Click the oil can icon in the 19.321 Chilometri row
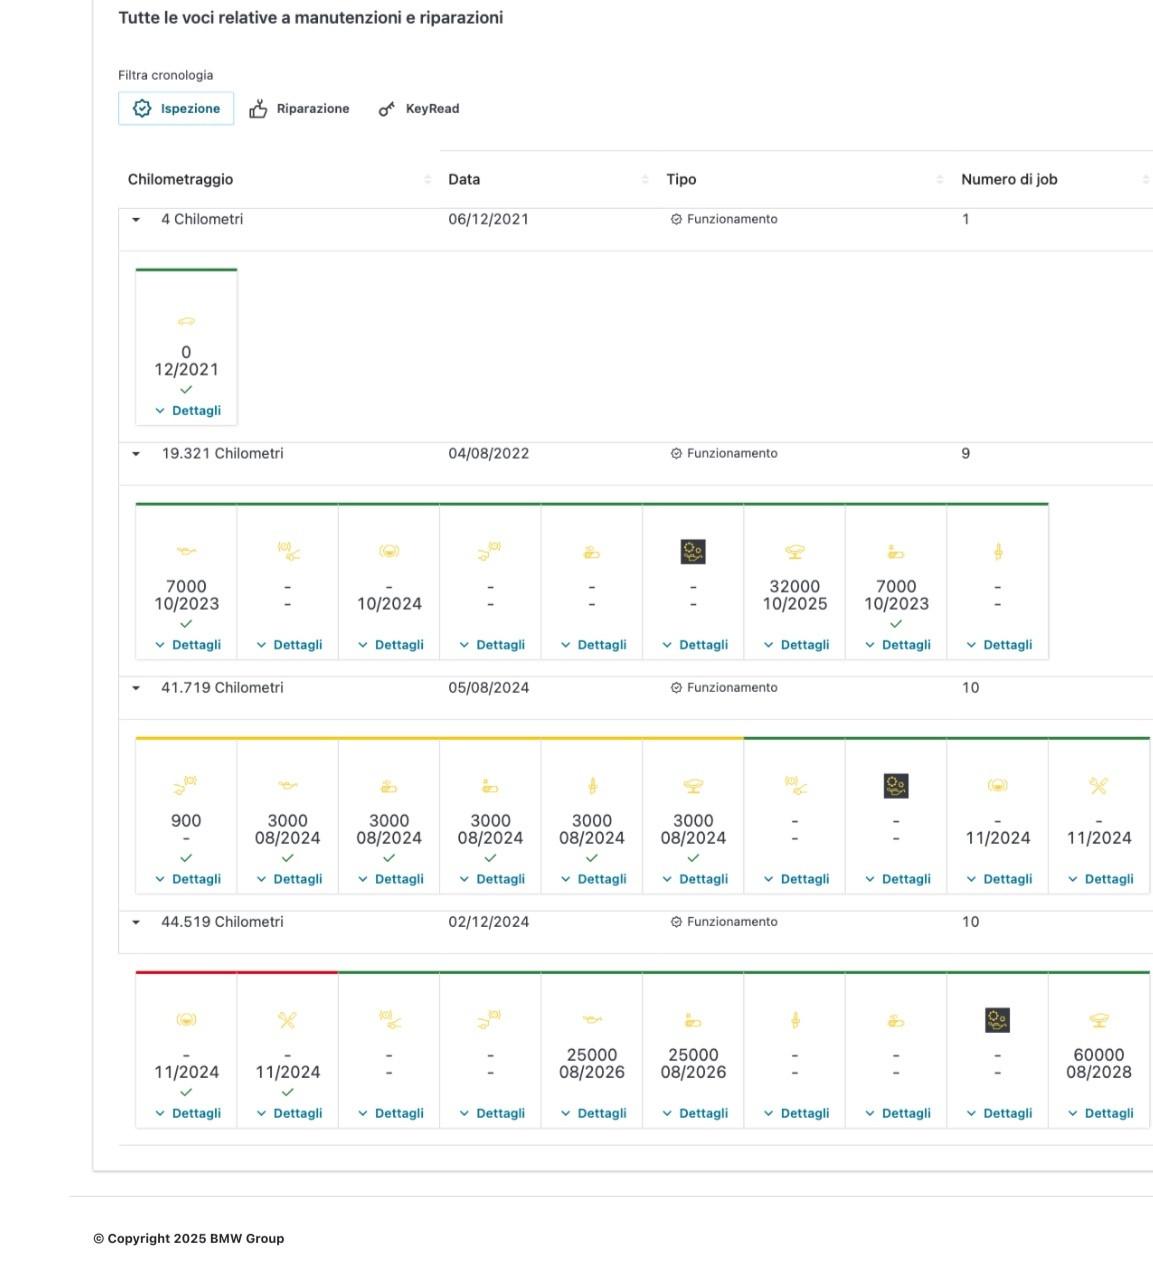This screenshot has width=1153, height=1262. (x=186, y=551)
